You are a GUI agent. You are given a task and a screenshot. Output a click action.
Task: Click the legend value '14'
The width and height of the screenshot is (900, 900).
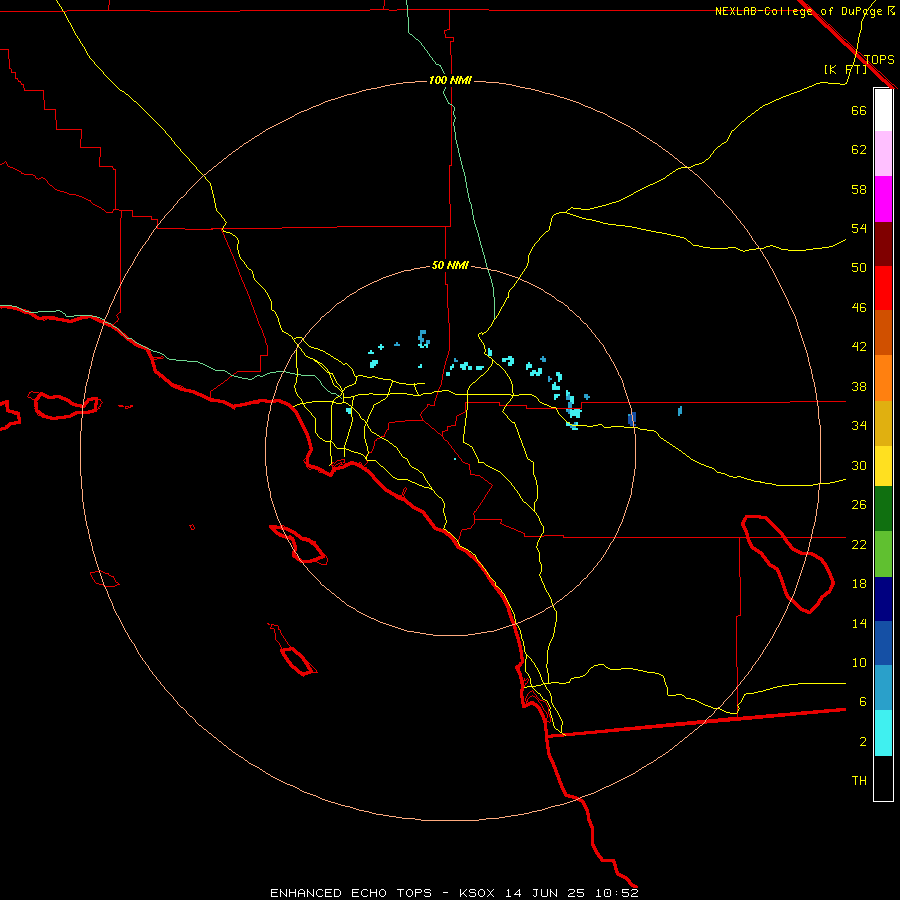click(859, 623)
